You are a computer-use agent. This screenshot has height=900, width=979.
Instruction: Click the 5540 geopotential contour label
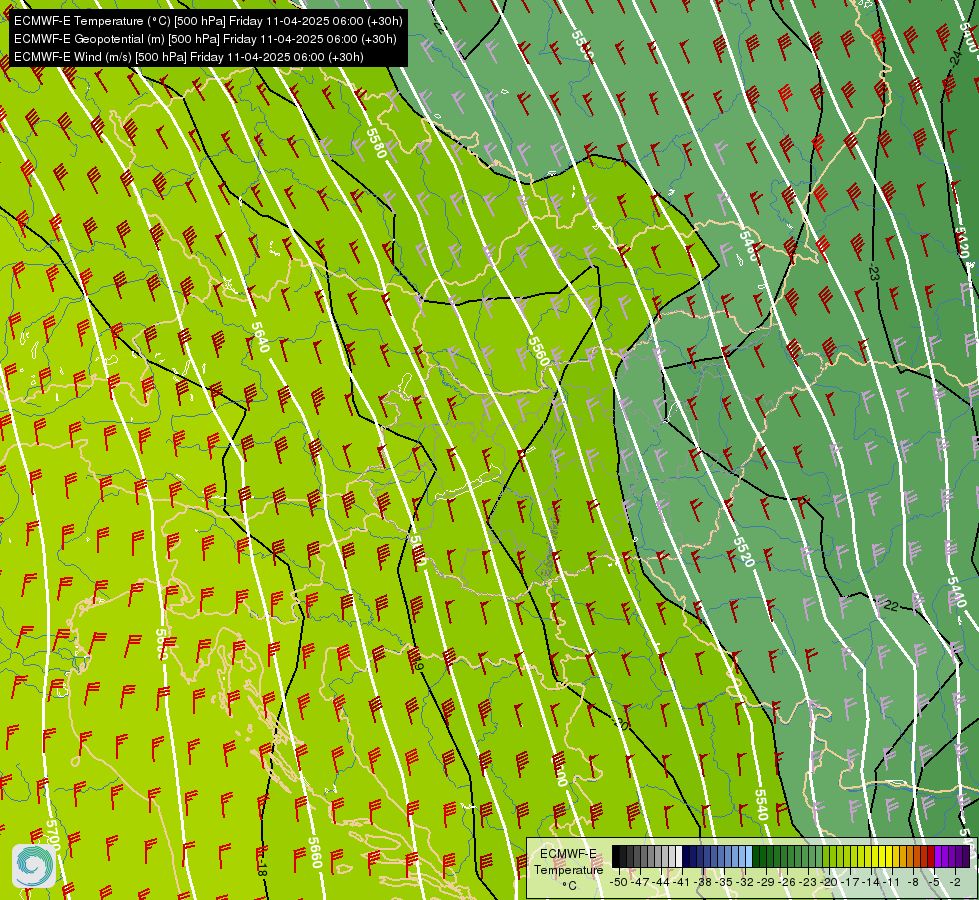[760, 805]
